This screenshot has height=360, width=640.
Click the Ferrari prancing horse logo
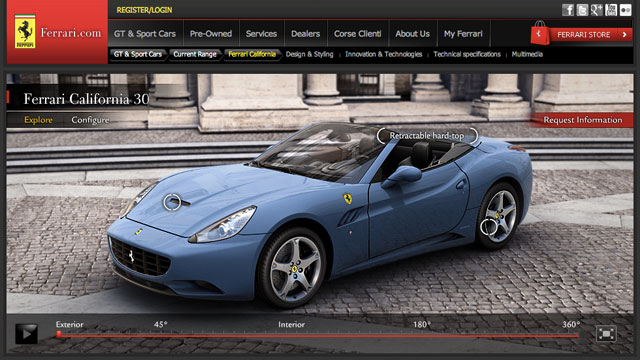coord(25,32)
